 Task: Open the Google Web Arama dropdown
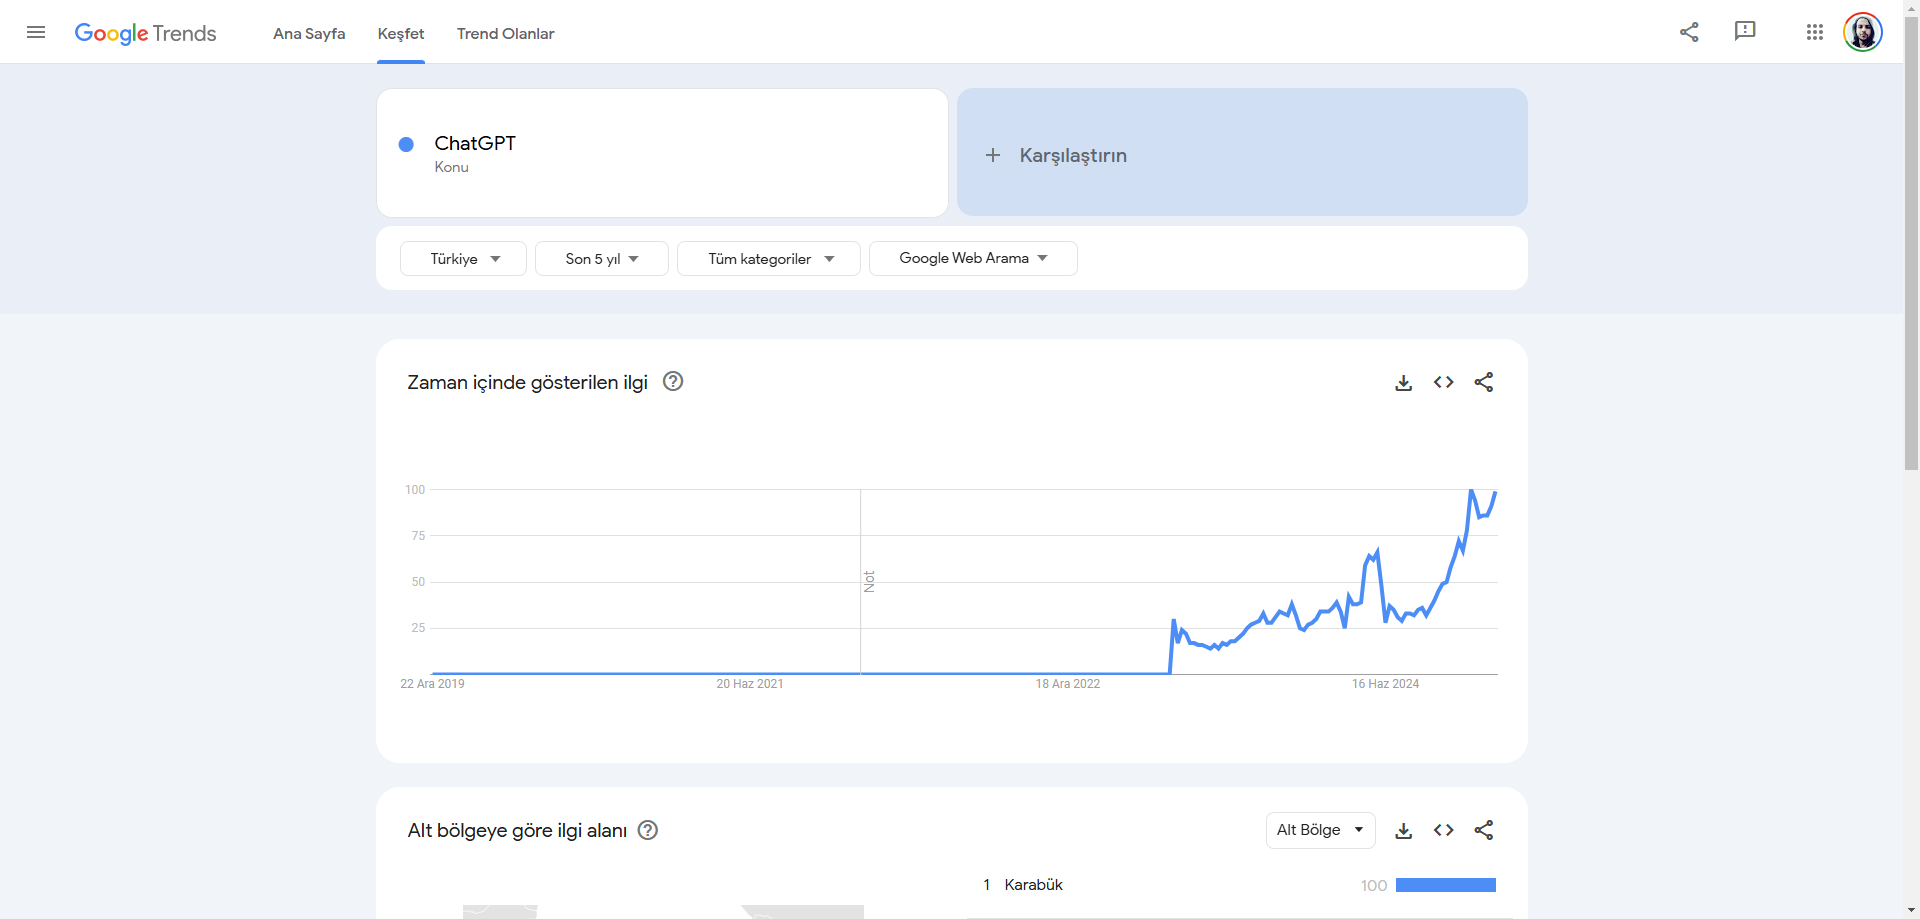coord(973,258)
